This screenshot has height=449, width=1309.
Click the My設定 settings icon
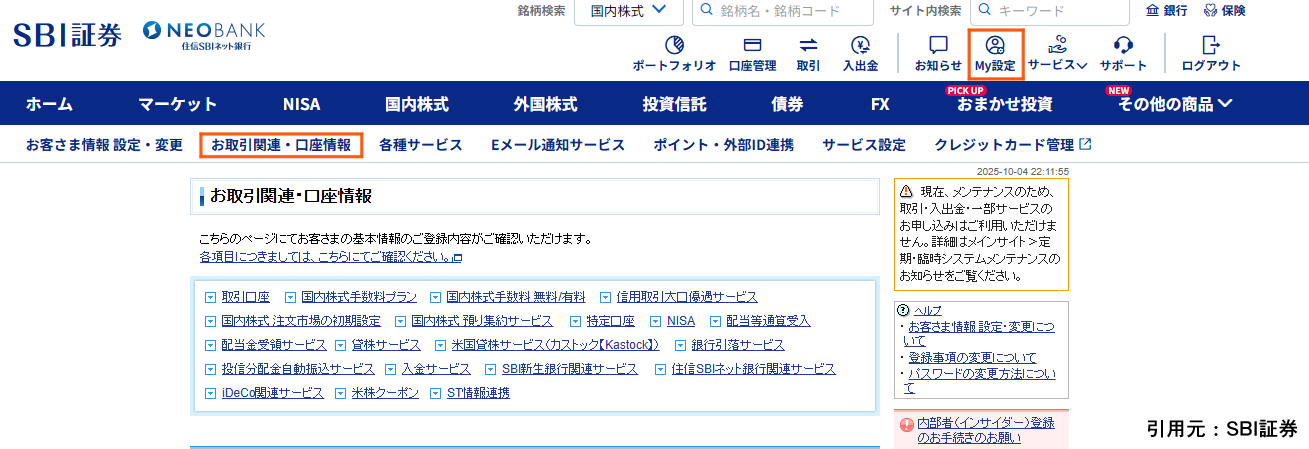995,46
